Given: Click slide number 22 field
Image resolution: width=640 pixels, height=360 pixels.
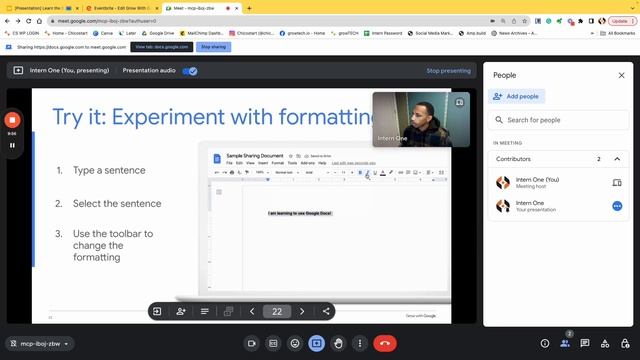Looking at the screenshot, I should click(x=277, y=312).
